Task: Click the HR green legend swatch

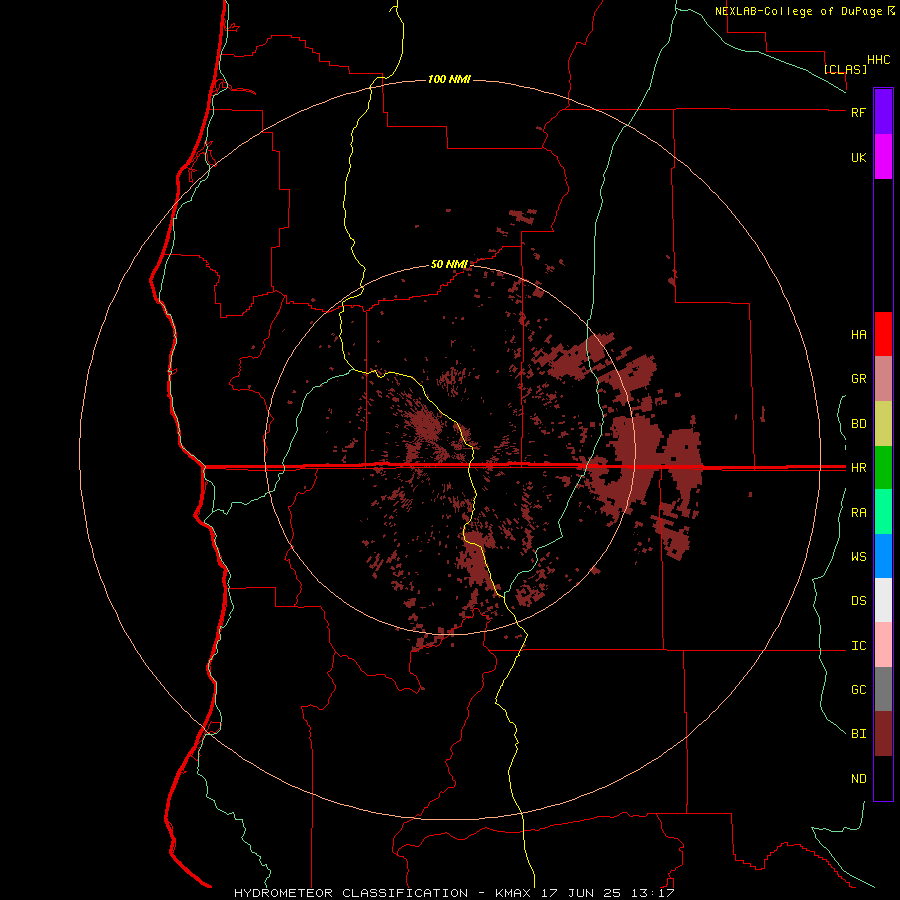Action: pyautogui.click(x=883, y=468)
